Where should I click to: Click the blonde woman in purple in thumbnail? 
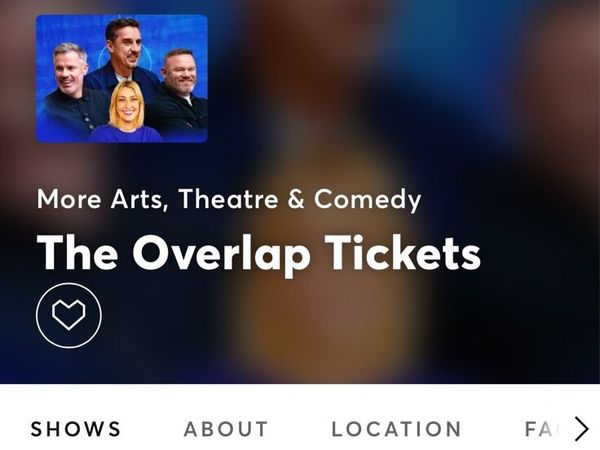pyautogui.click(x=126, y=112)
